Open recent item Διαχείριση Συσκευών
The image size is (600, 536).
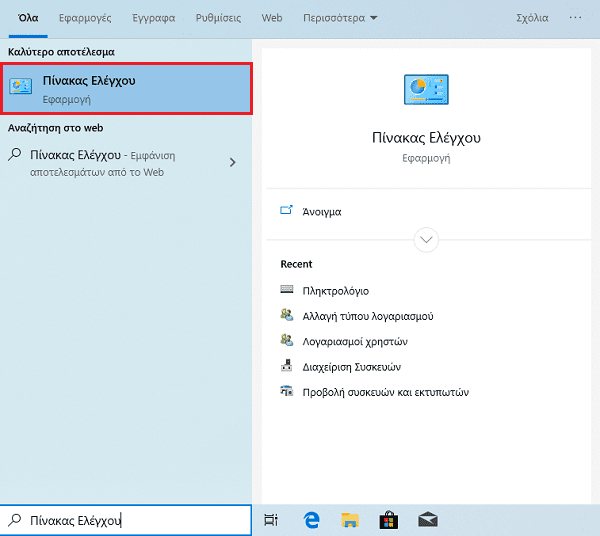pyautogui.click(x=352, y=367)
